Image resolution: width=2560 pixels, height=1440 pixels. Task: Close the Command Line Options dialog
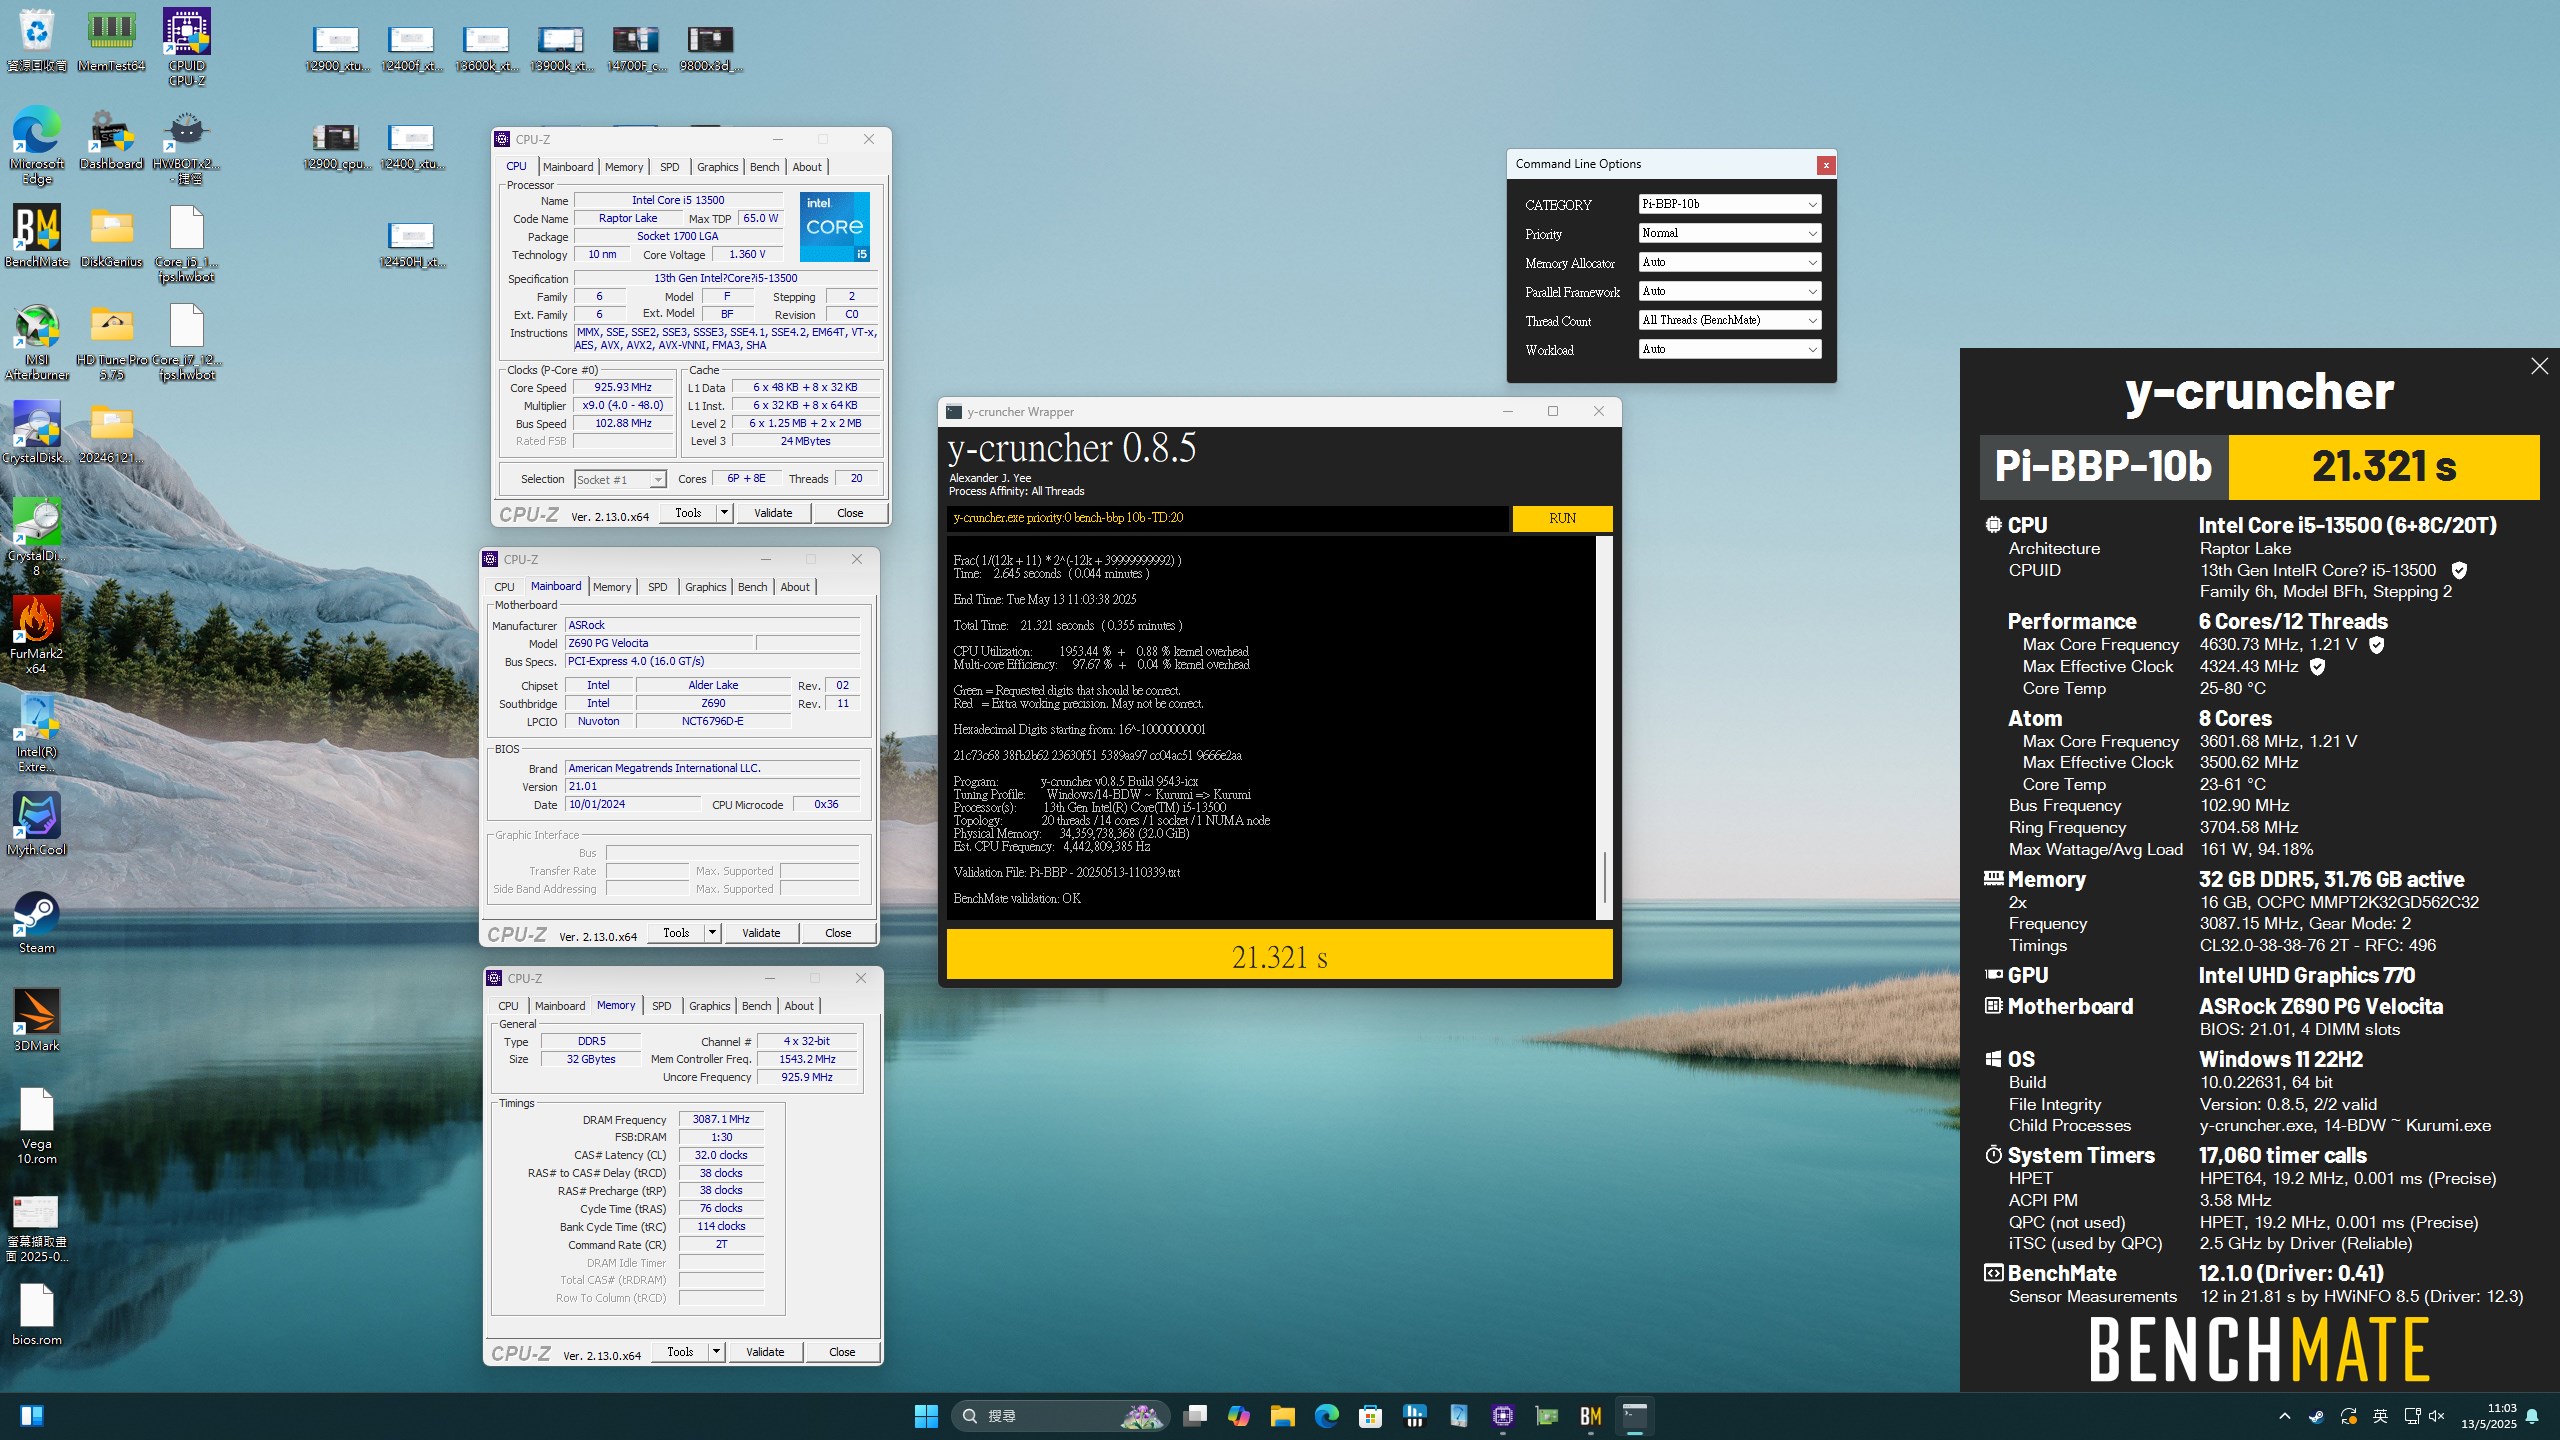[x=1825, y=165]
